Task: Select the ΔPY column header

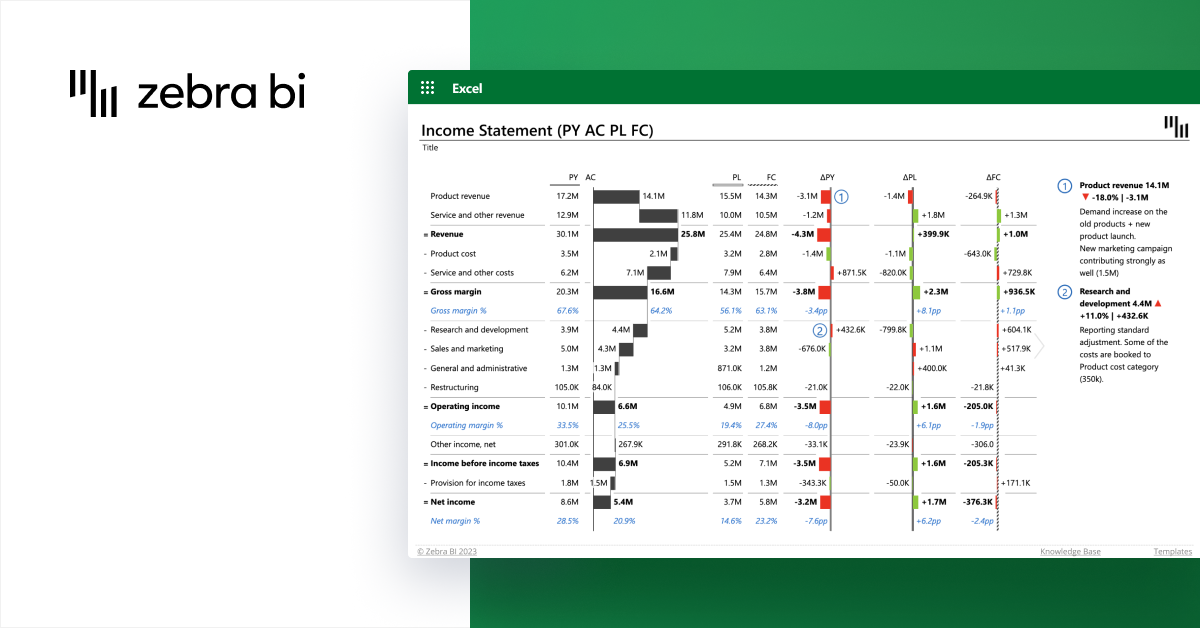Action: coord(825,177)
